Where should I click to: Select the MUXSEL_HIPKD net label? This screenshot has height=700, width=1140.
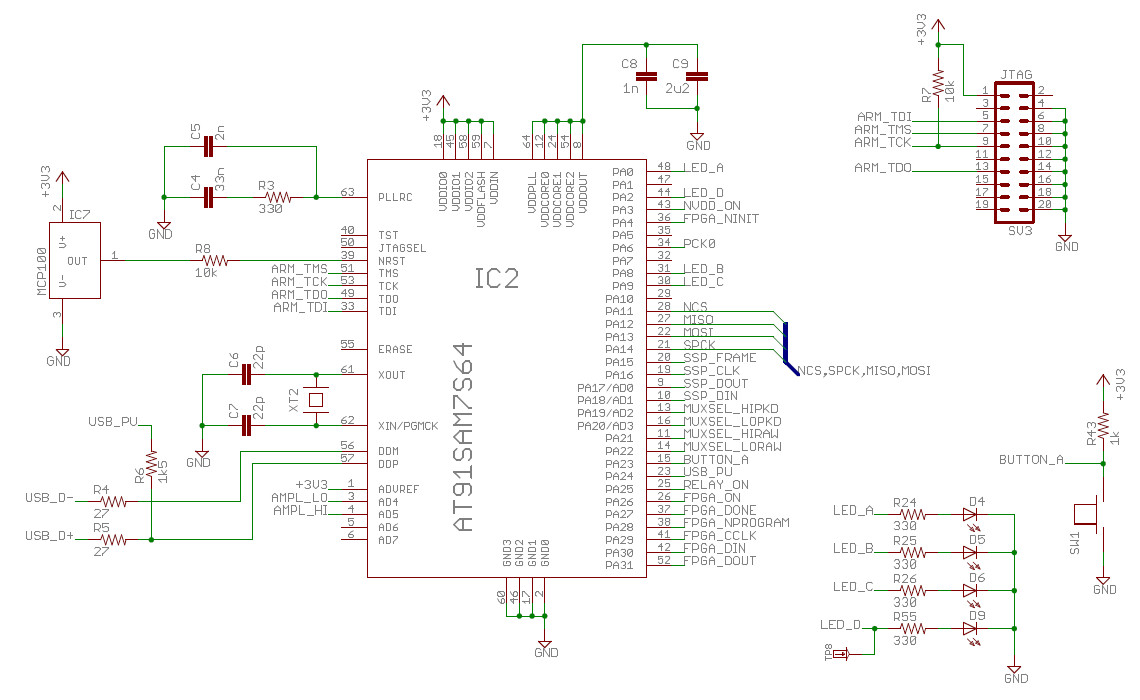(731, 409)
